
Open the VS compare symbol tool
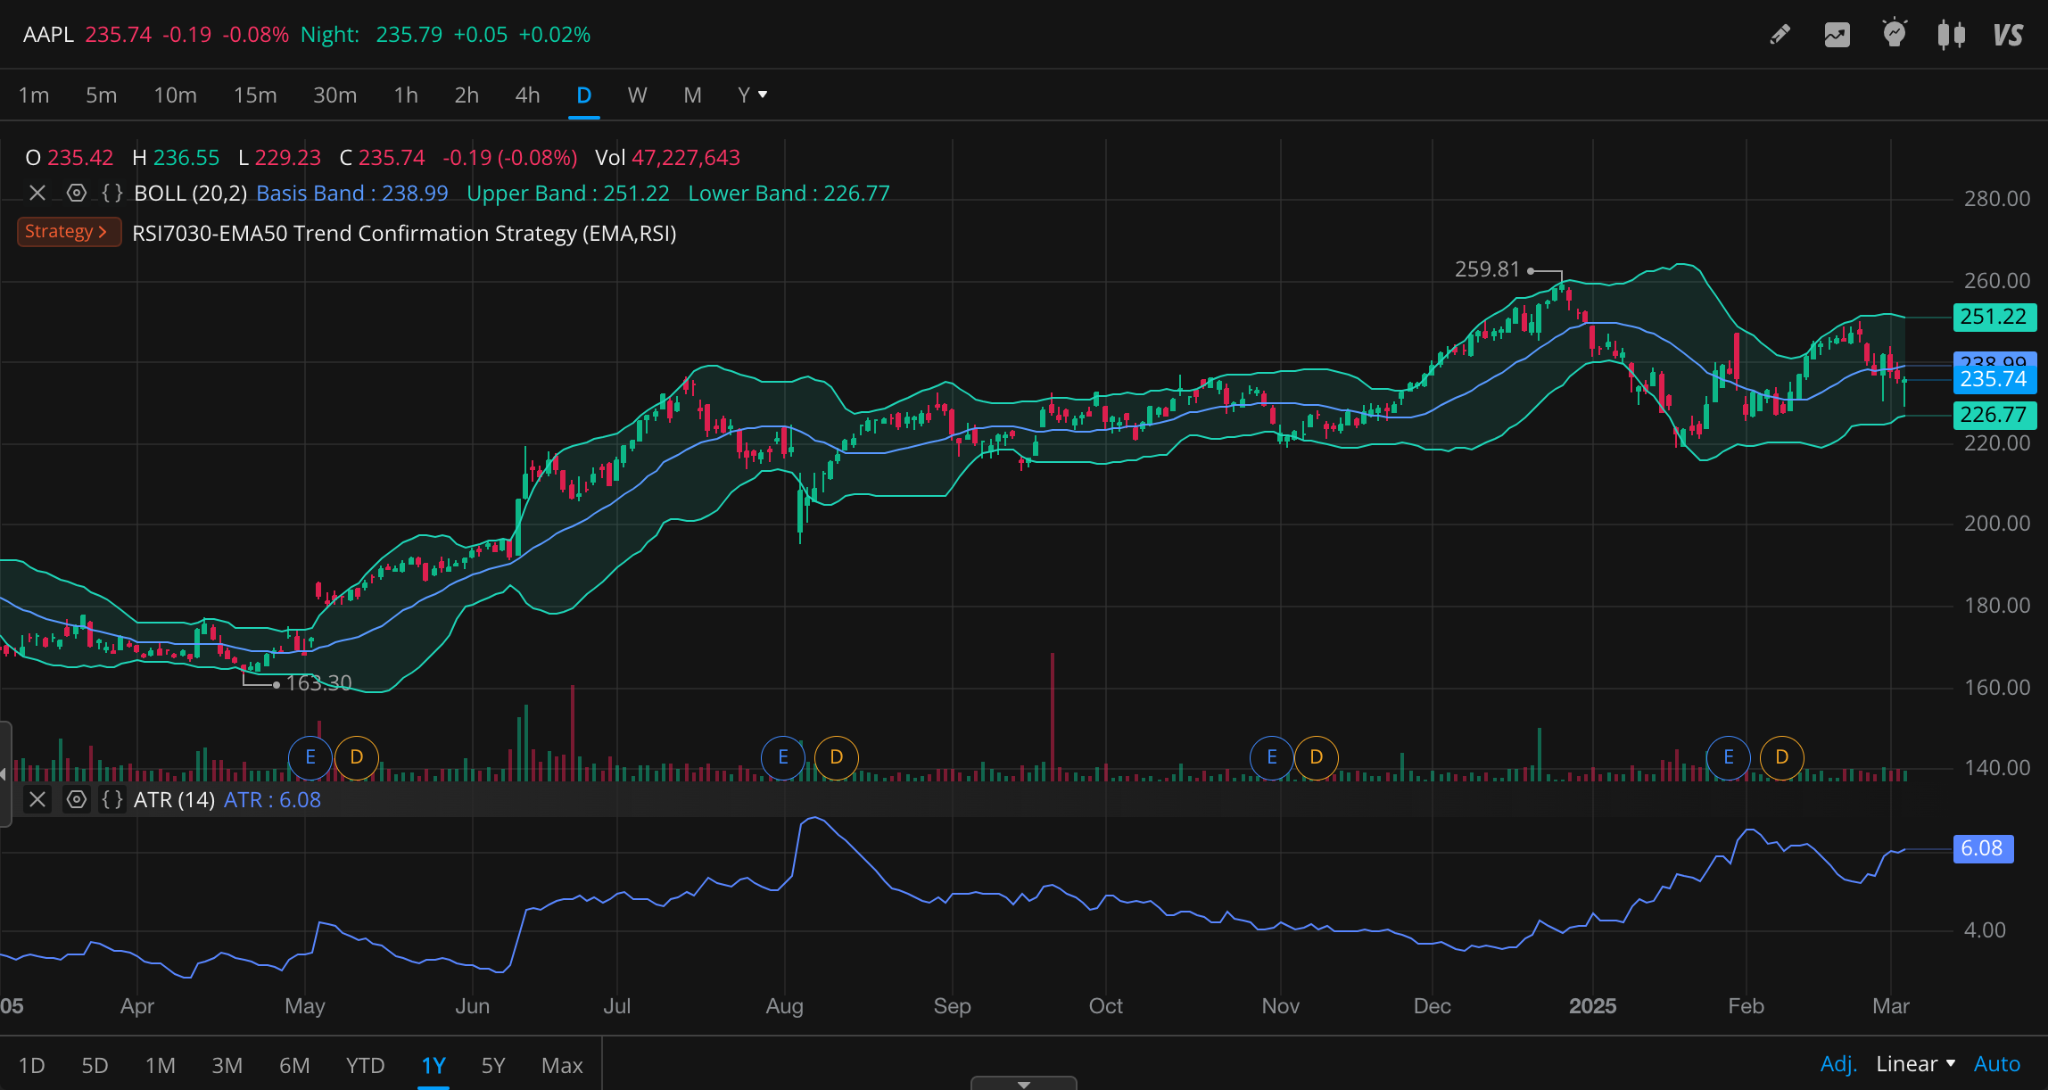click(x=2007, y=35)
